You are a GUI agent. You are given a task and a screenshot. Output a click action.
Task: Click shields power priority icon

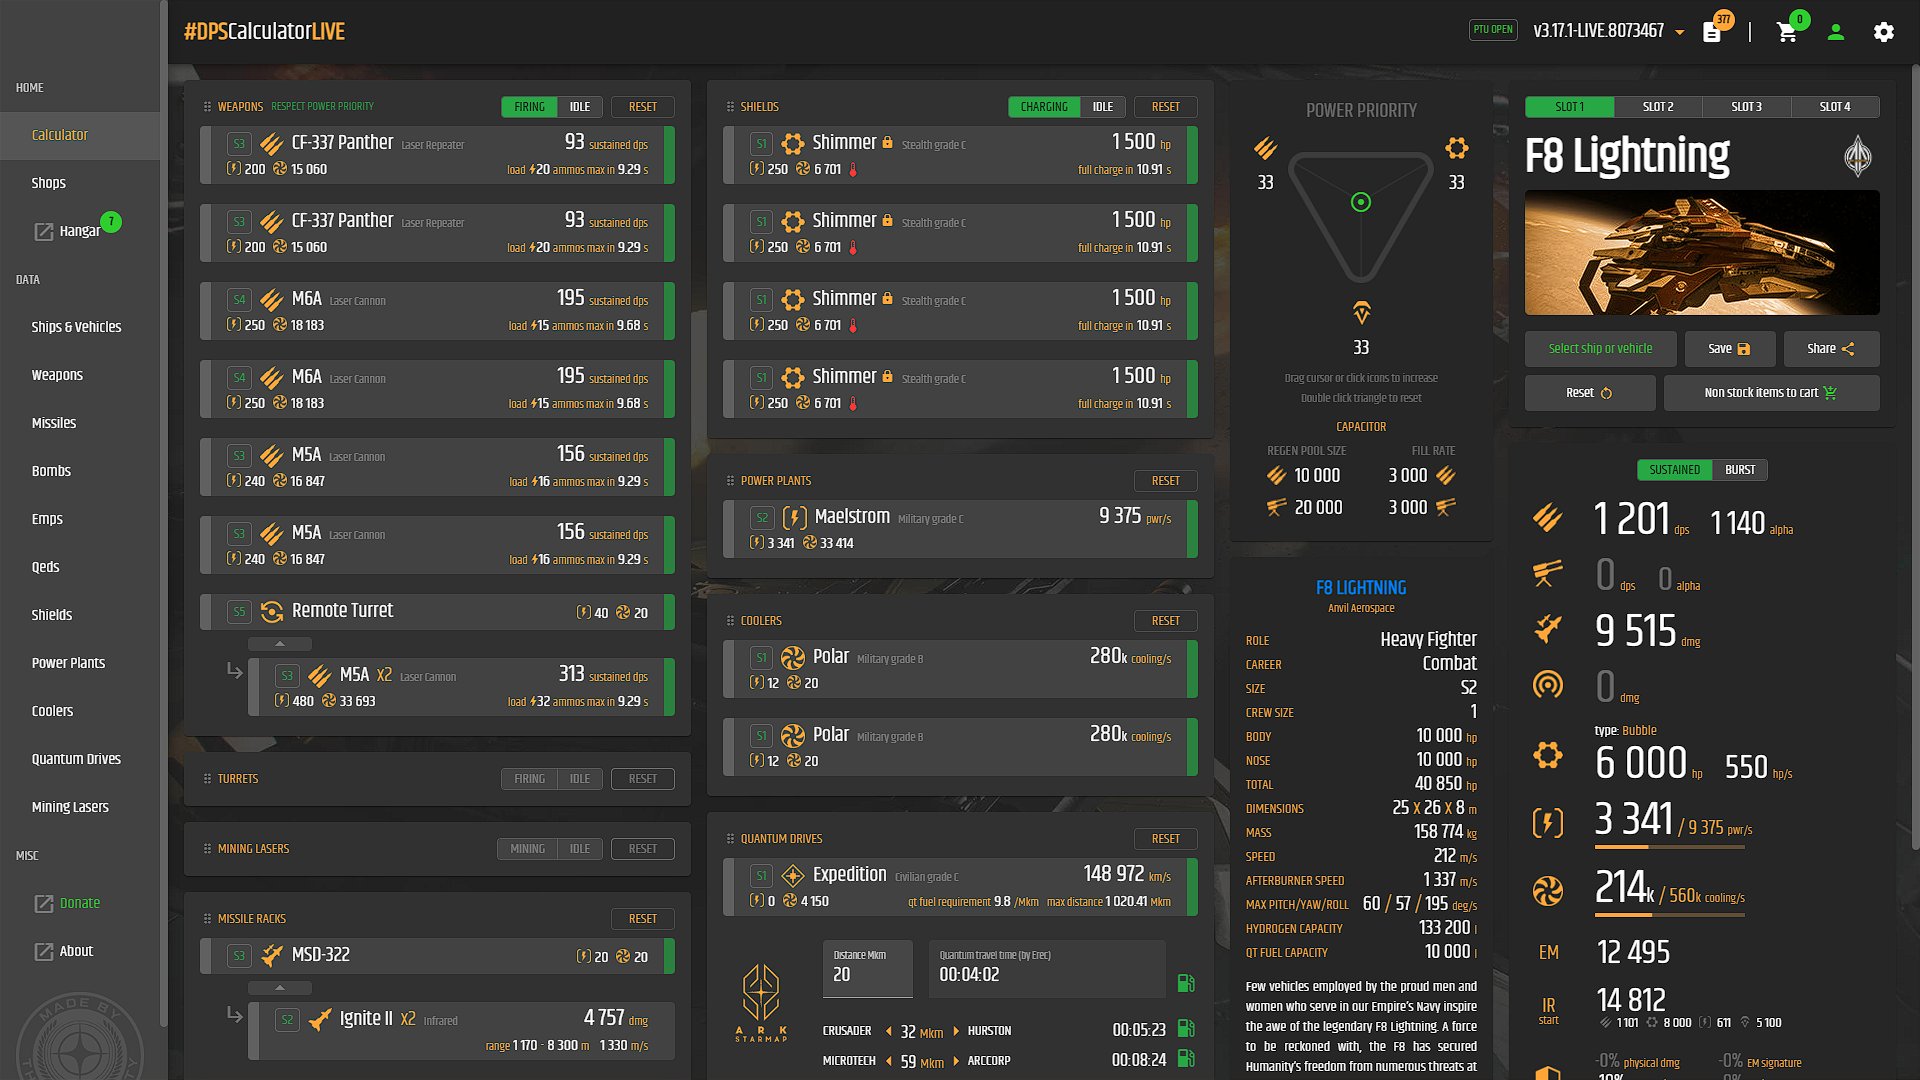tap(1456, 149)
